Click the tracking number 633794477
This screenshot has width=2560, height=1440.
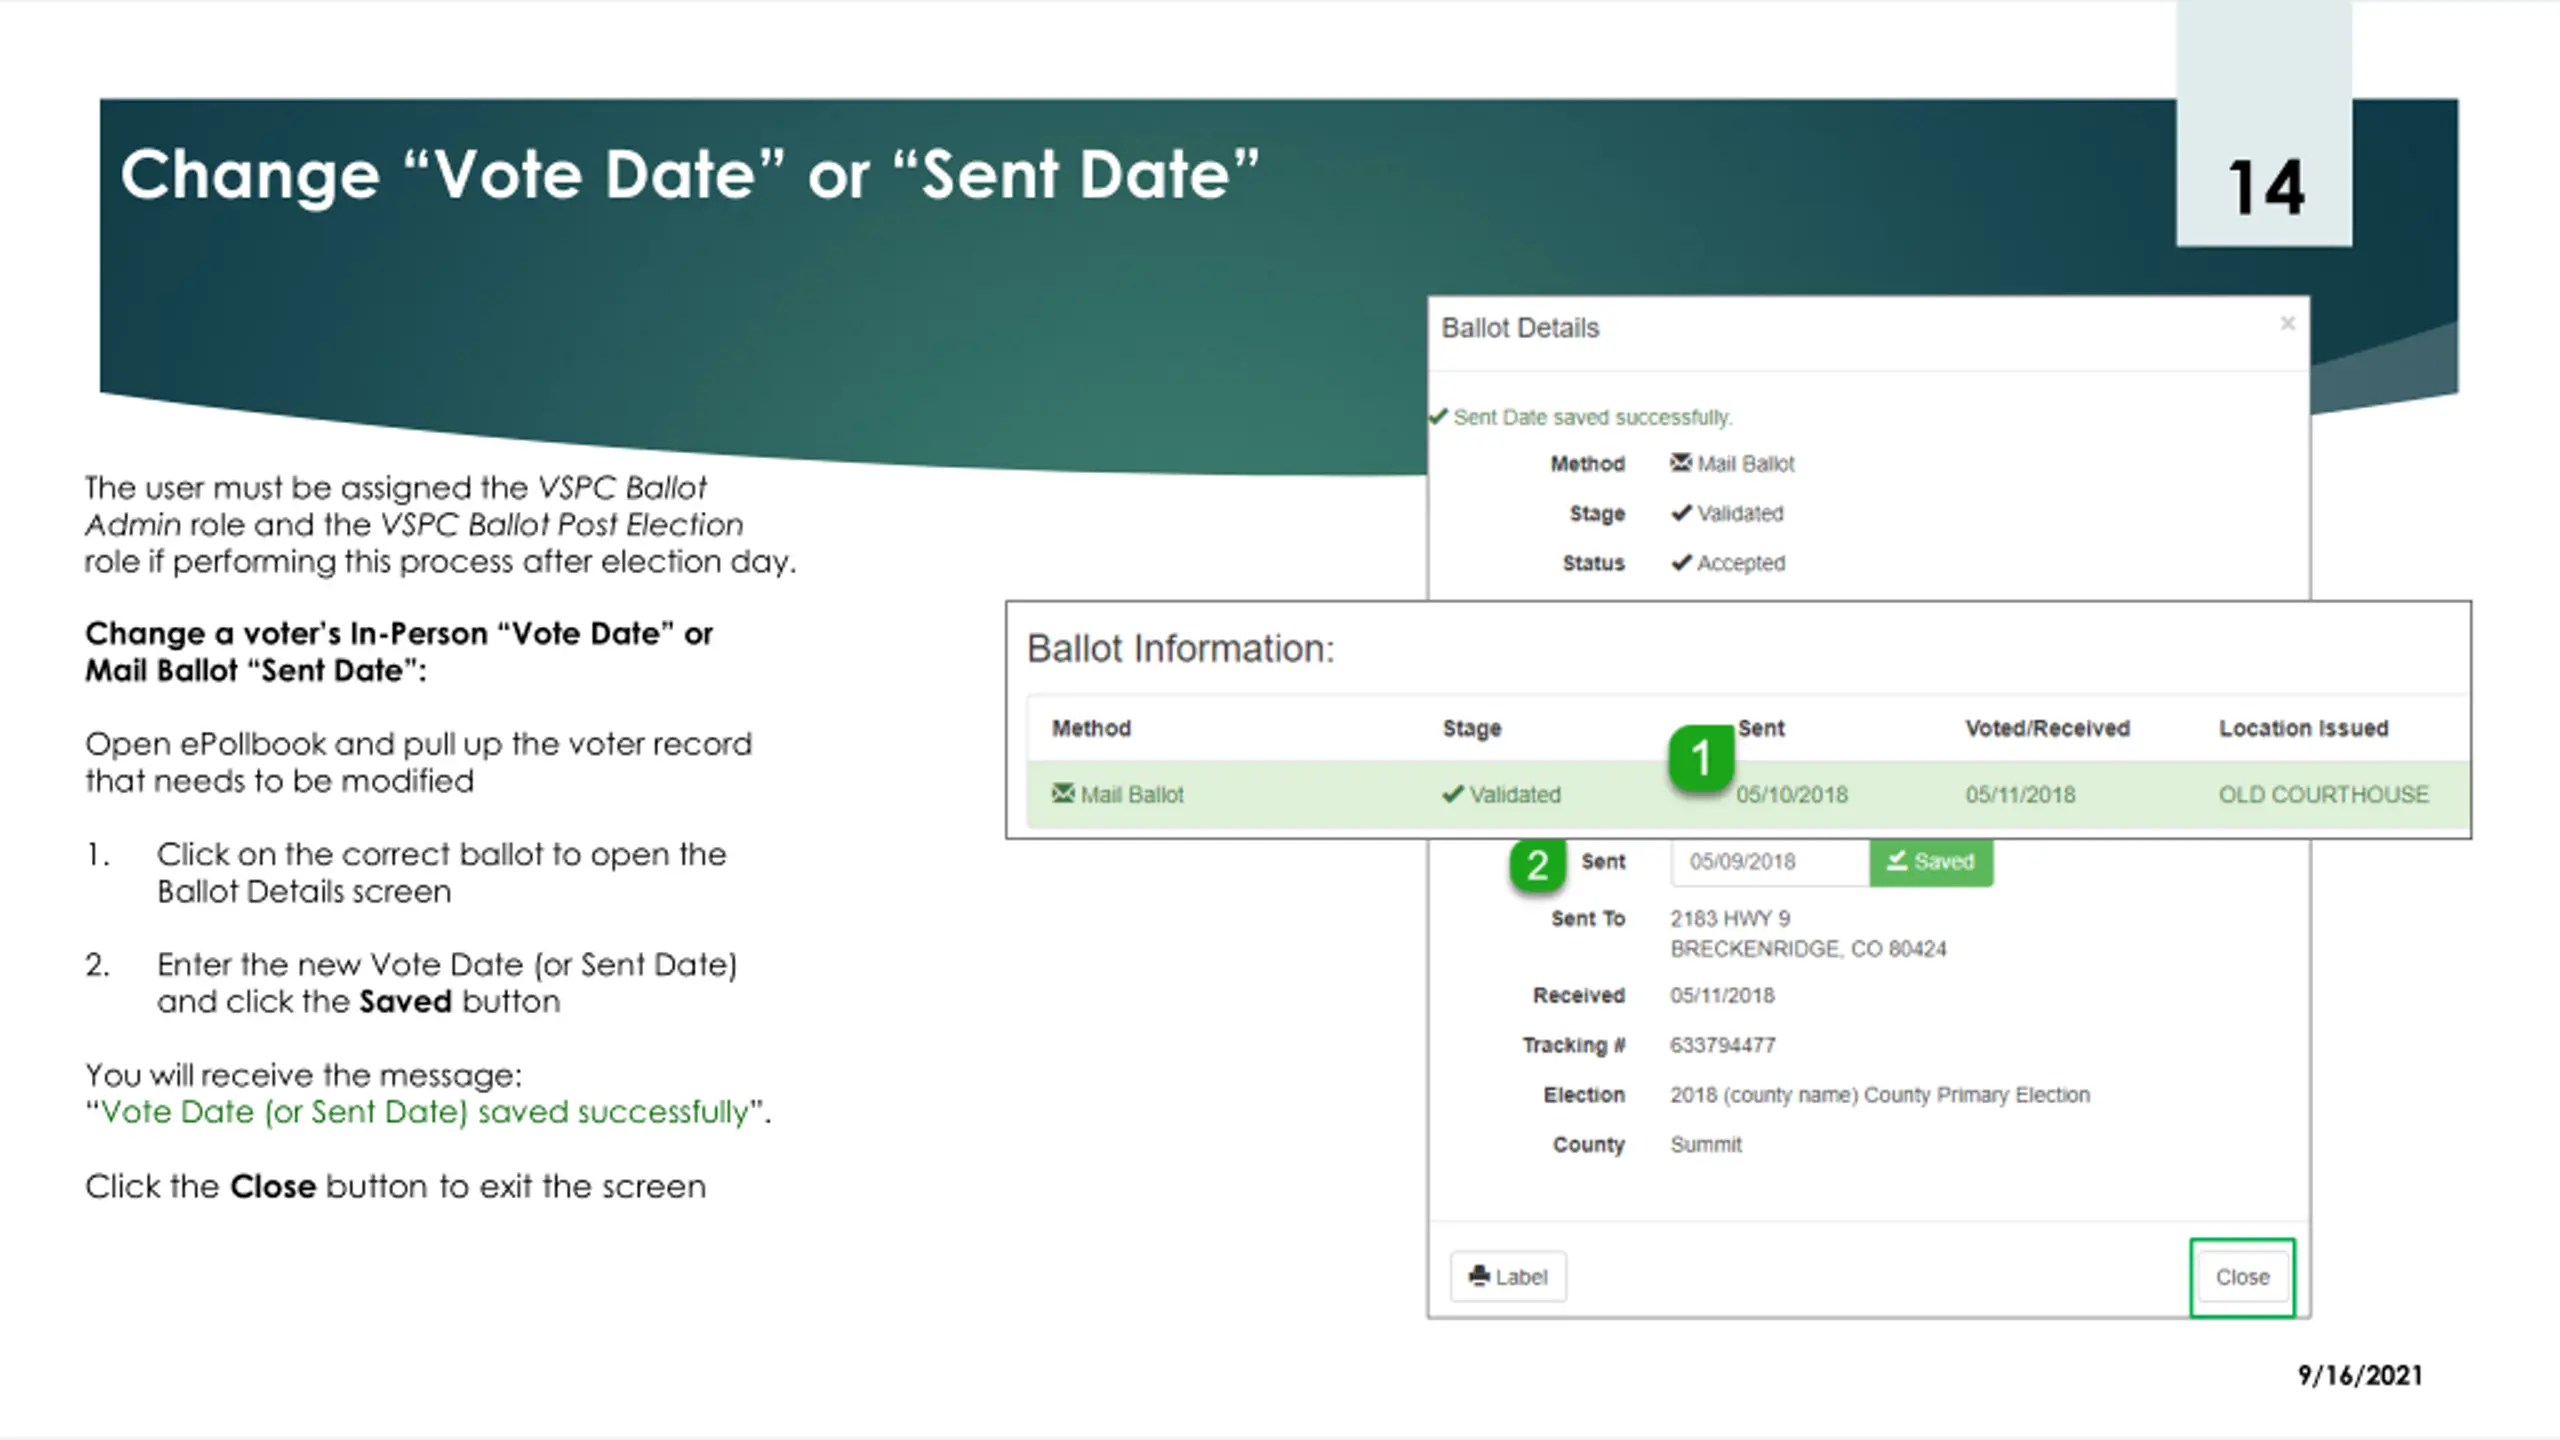tap(1722, 1045)
